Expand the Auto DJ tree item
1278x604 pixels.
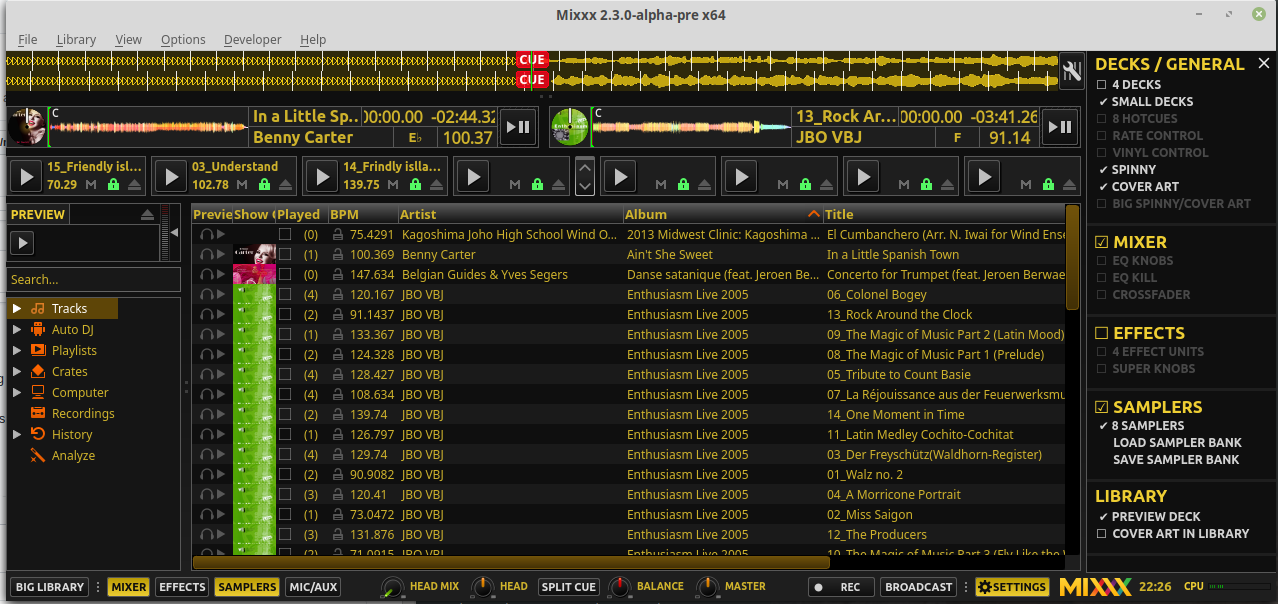17,330
